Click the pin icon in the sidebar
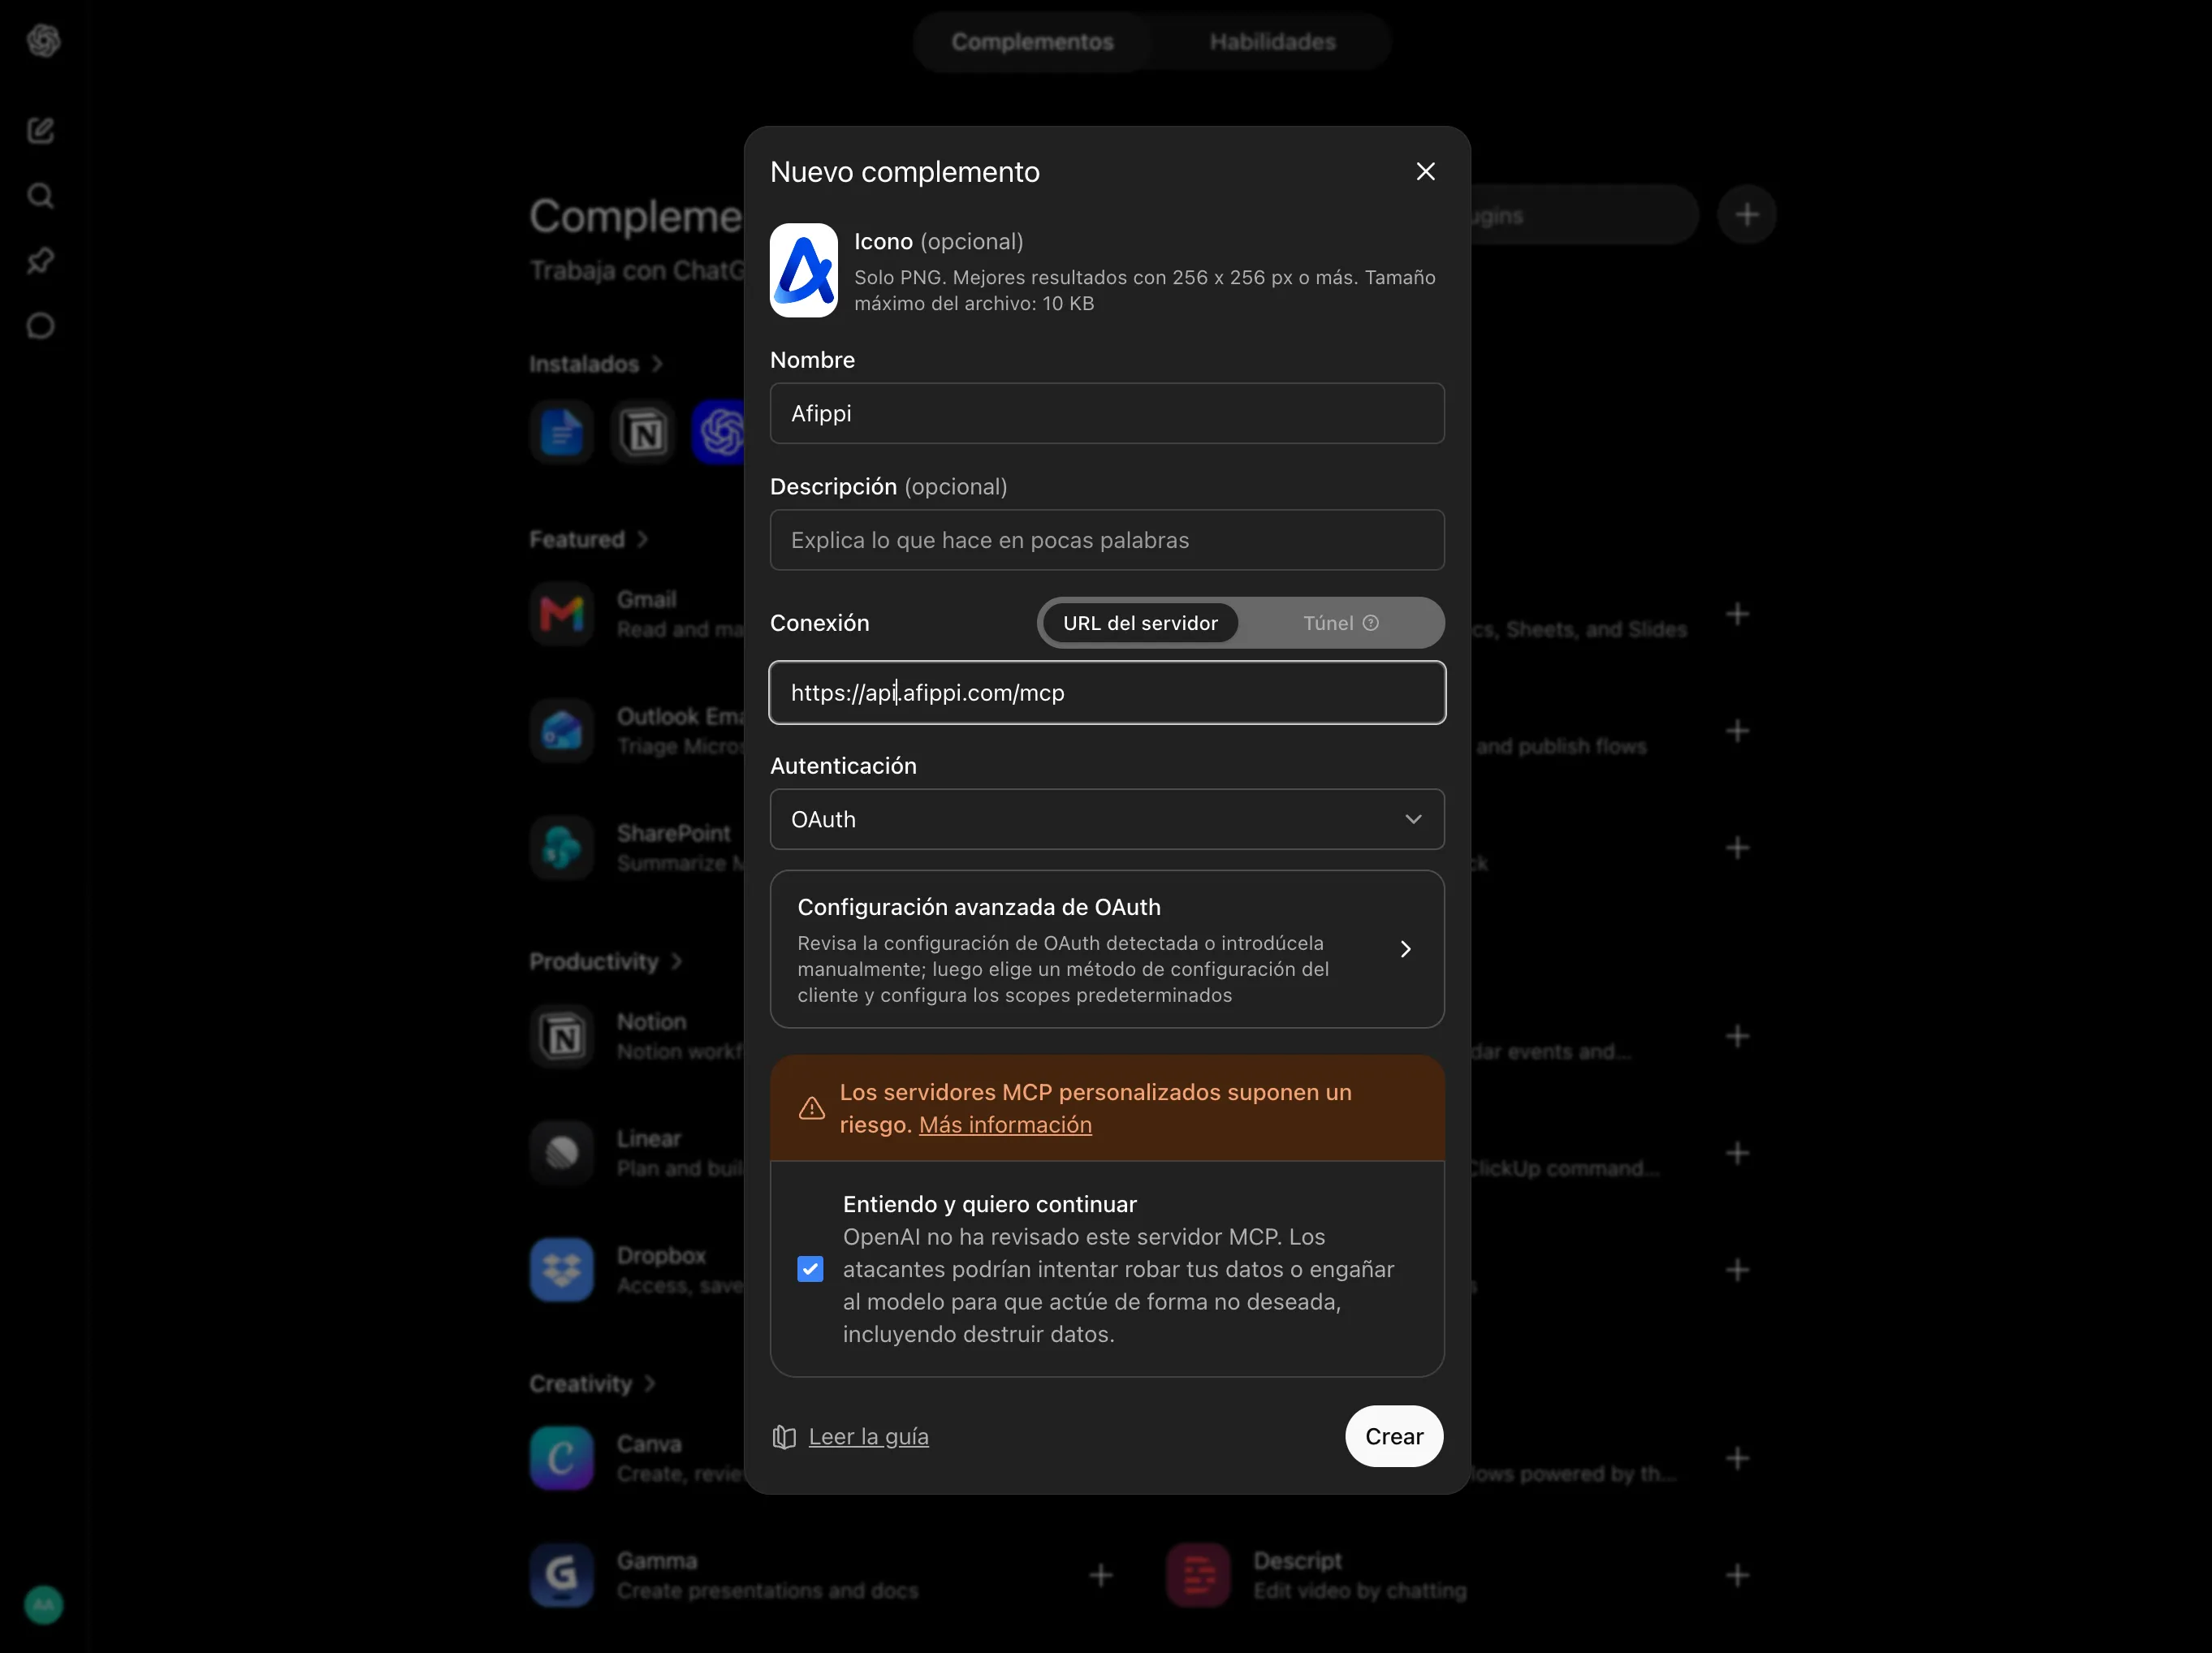 point(41,260)
